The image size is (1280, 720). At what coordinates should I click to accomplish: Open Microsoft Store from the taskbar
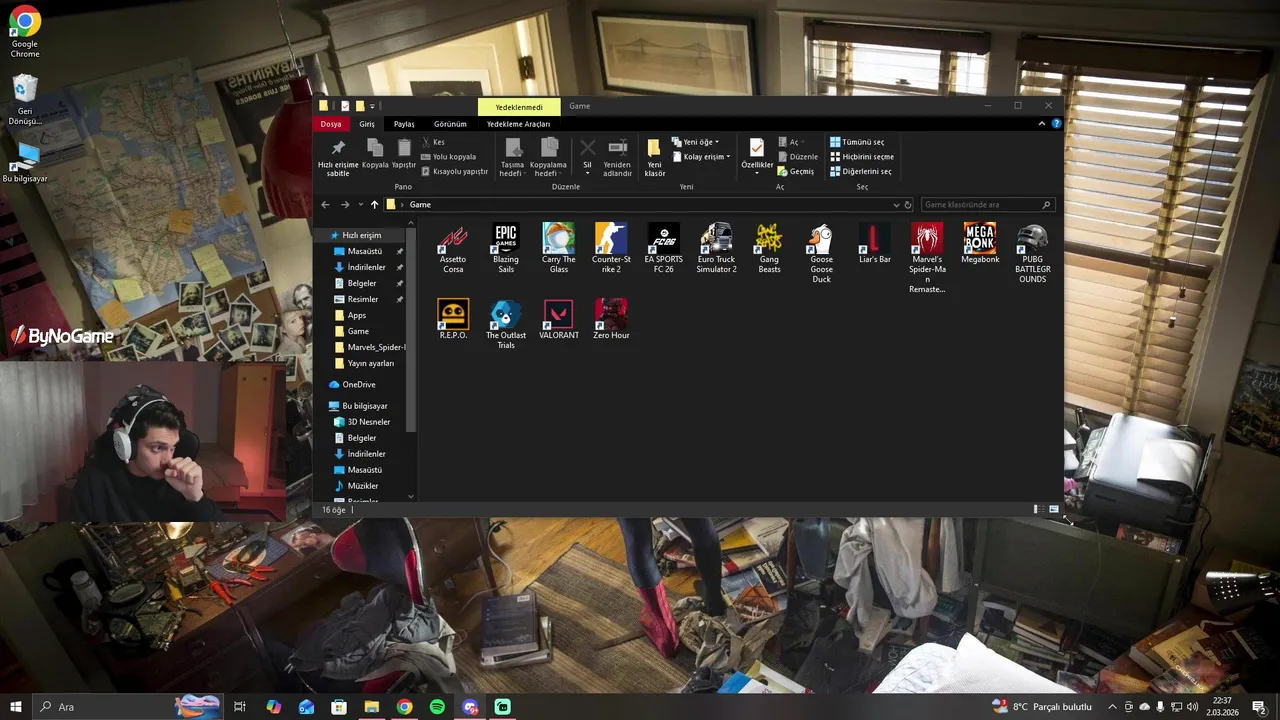pyautogui.click(x=339, y=707)
